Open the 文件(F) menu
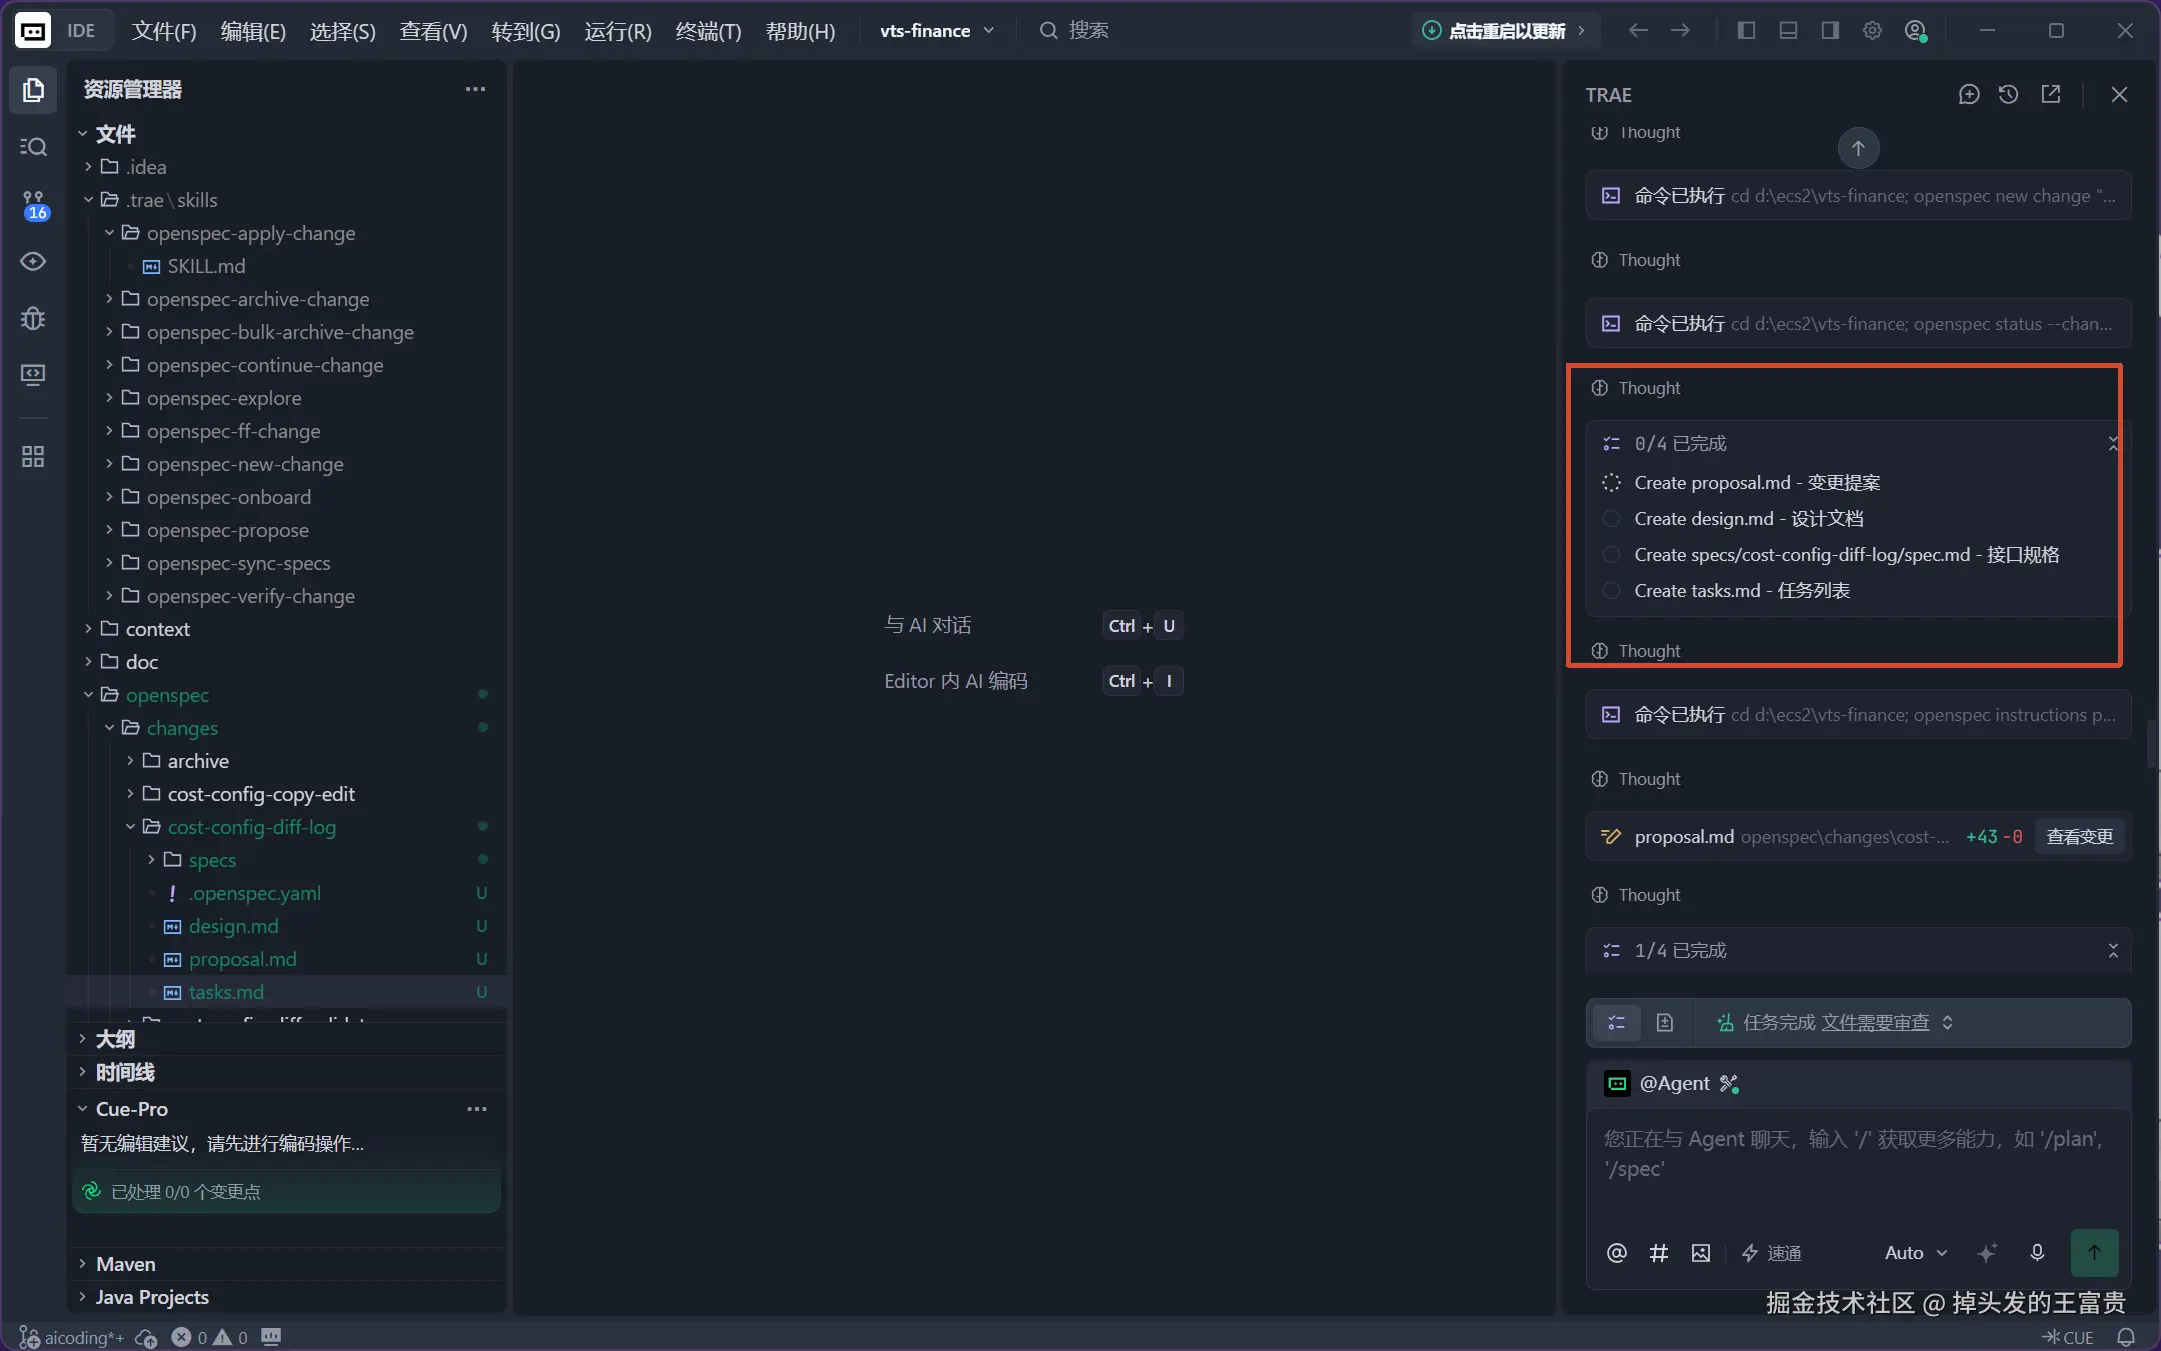The image size is (2161, 1351). [164, 31]
